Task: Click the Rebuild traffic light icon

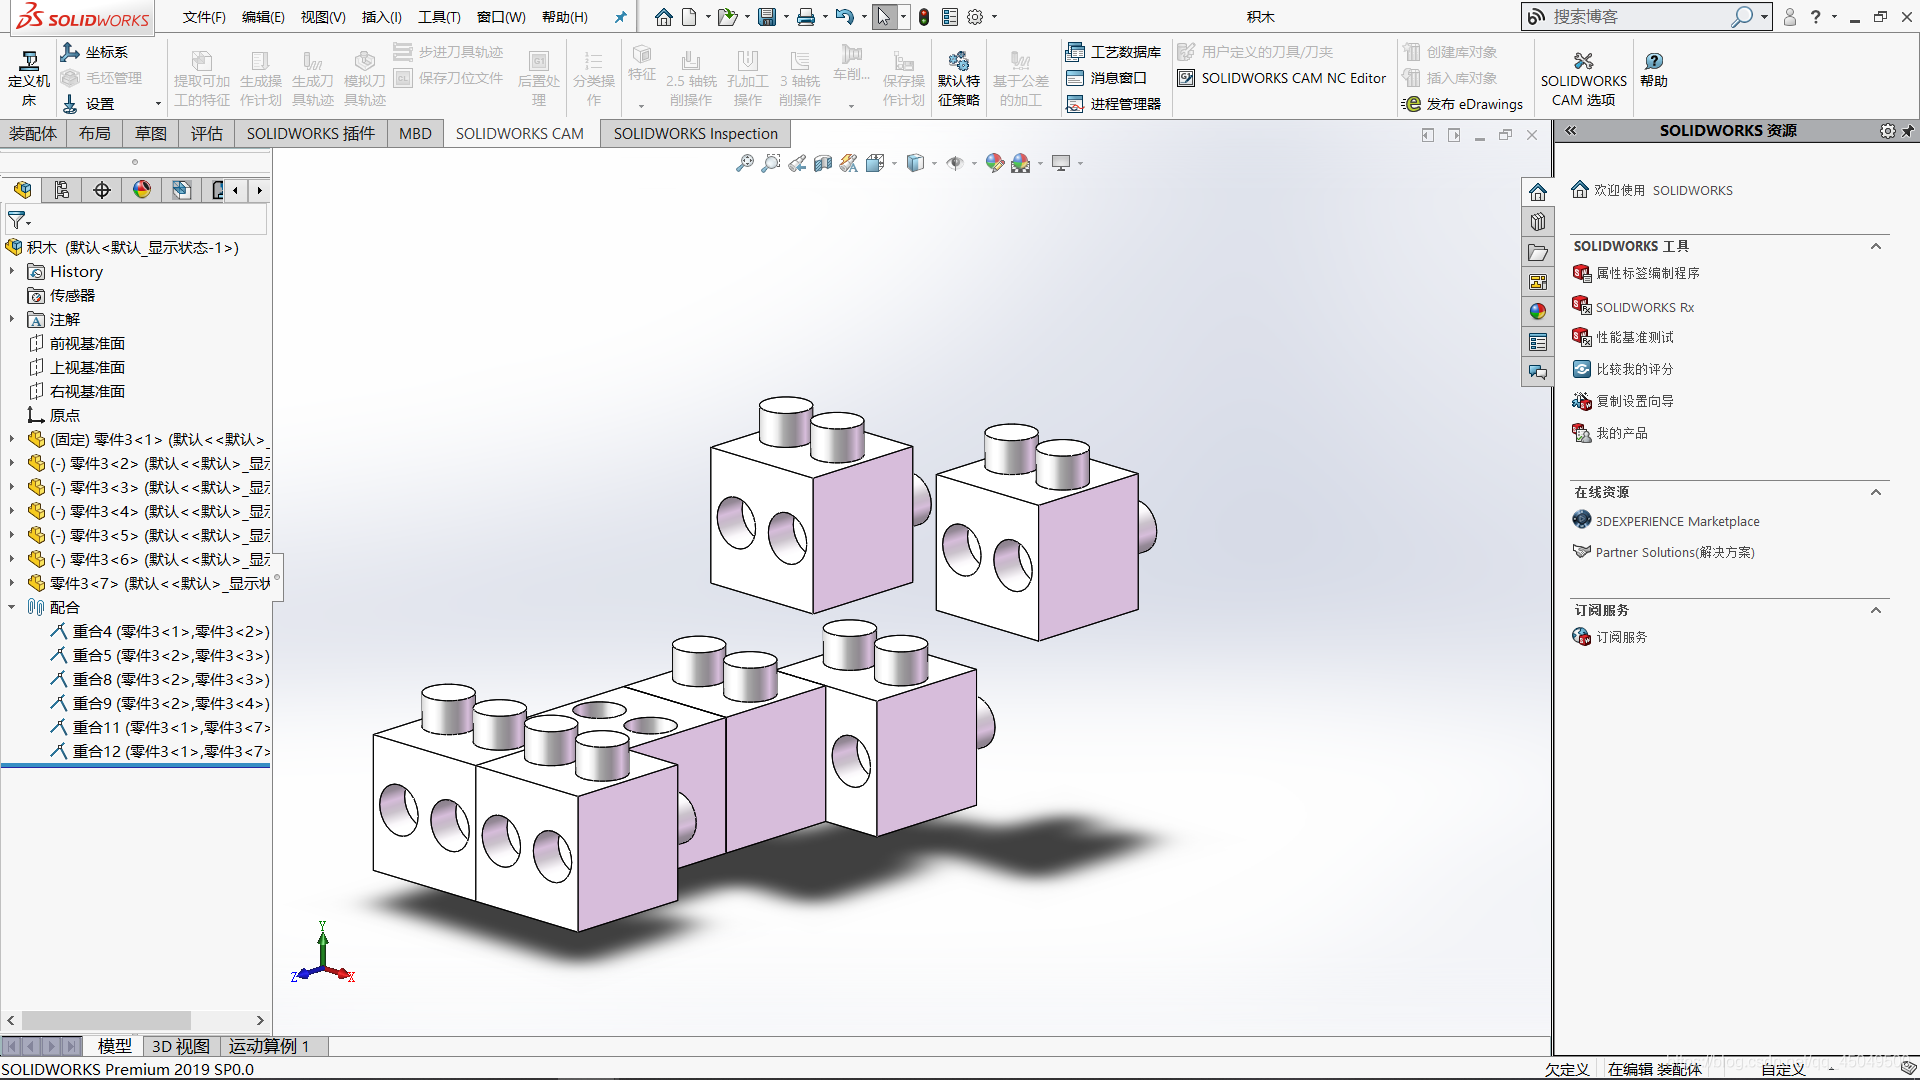Action: (924, 17)
